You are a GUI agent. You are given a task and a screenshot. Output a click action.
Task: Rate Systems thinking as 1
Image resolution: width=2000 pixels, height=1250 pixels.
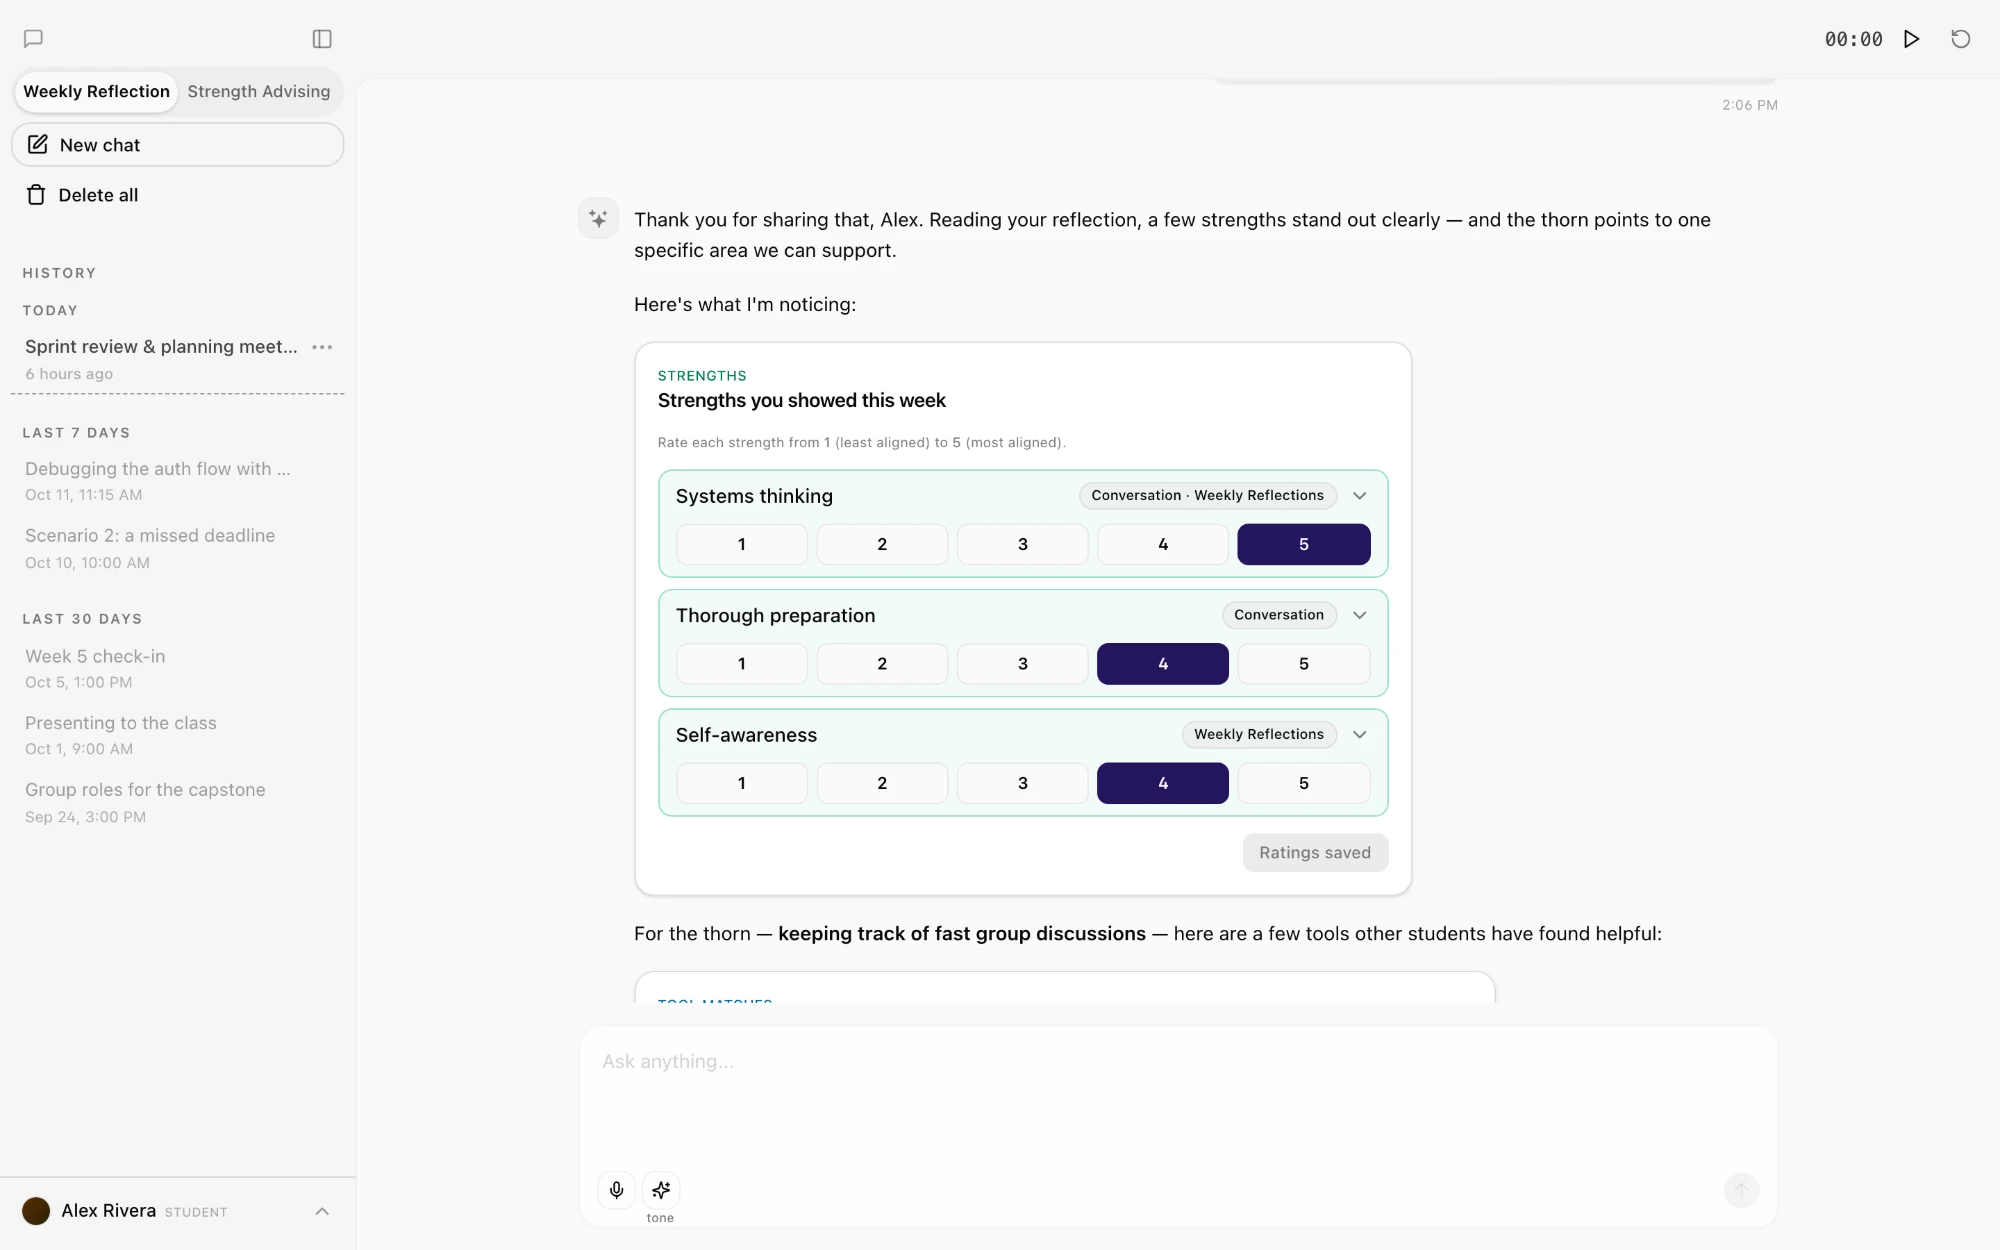coord(741,544)
